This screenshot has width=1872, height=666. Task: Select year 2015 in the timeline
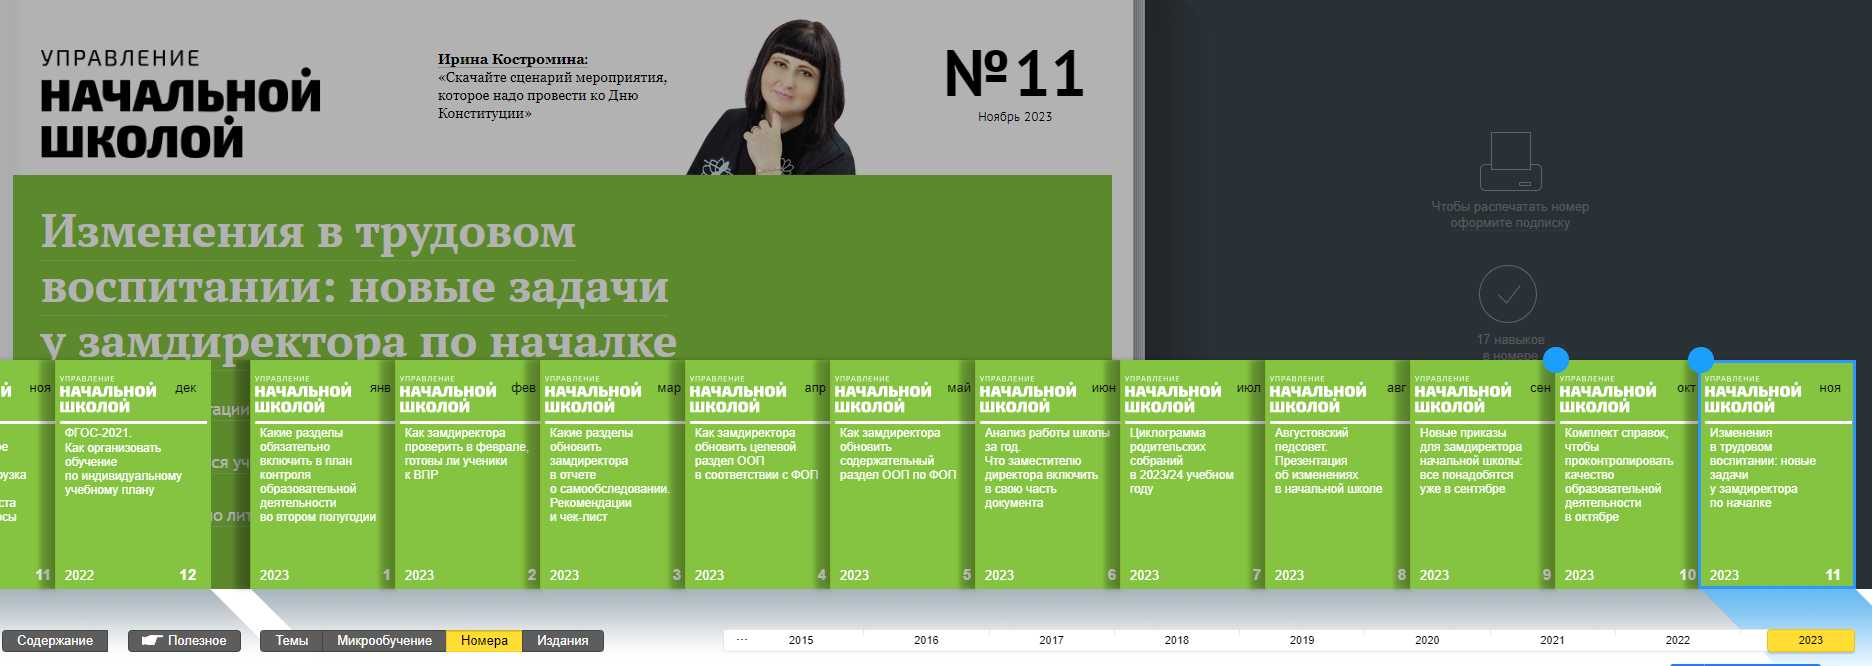(x=801, y=640)
